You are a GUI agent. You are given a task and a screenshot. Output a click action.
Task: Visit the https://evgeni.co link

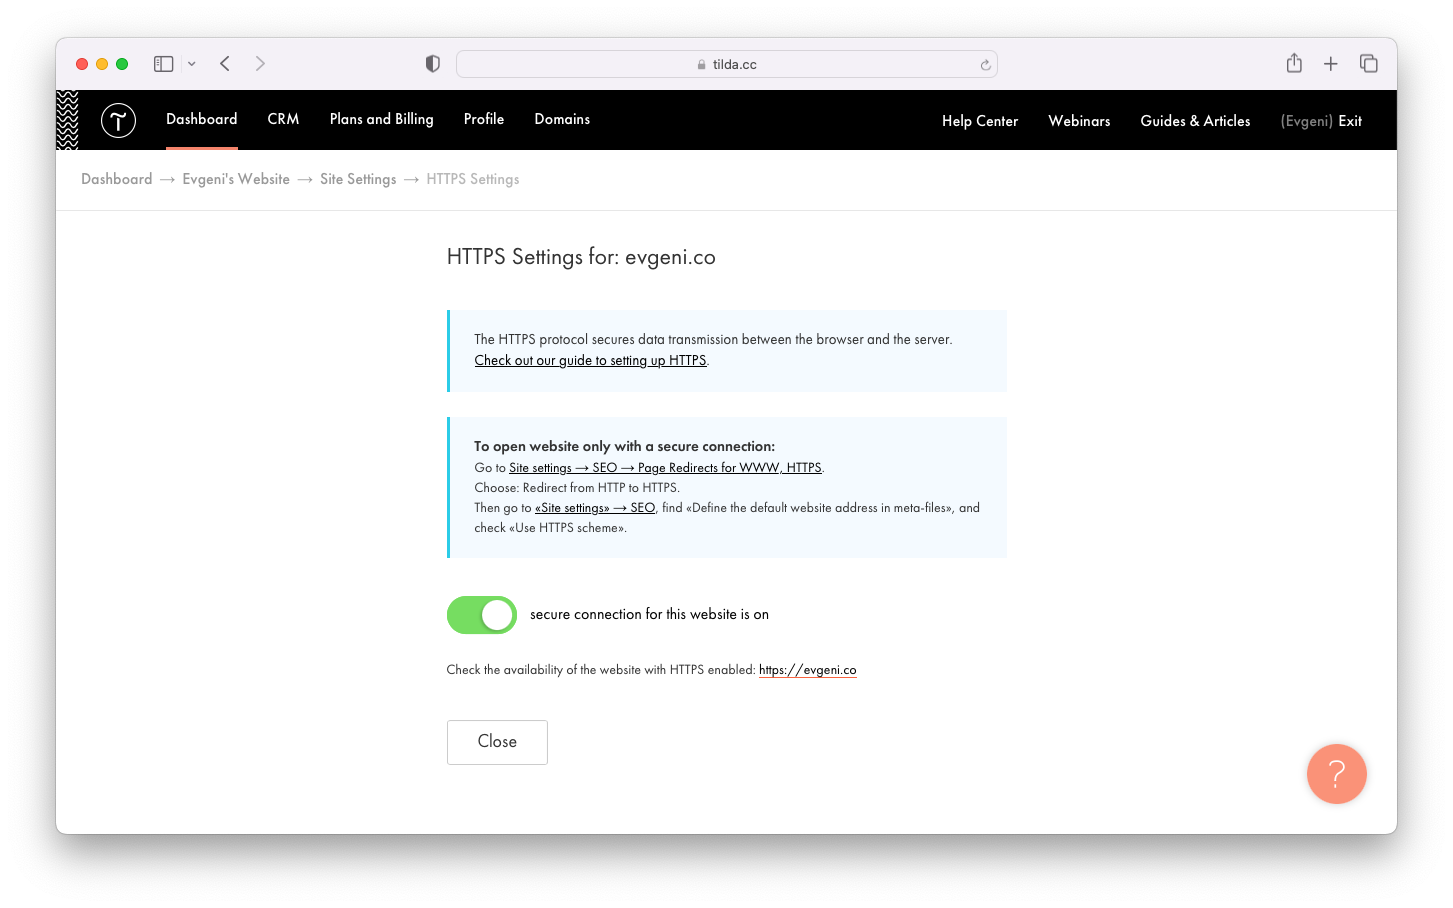coord(808,670)
